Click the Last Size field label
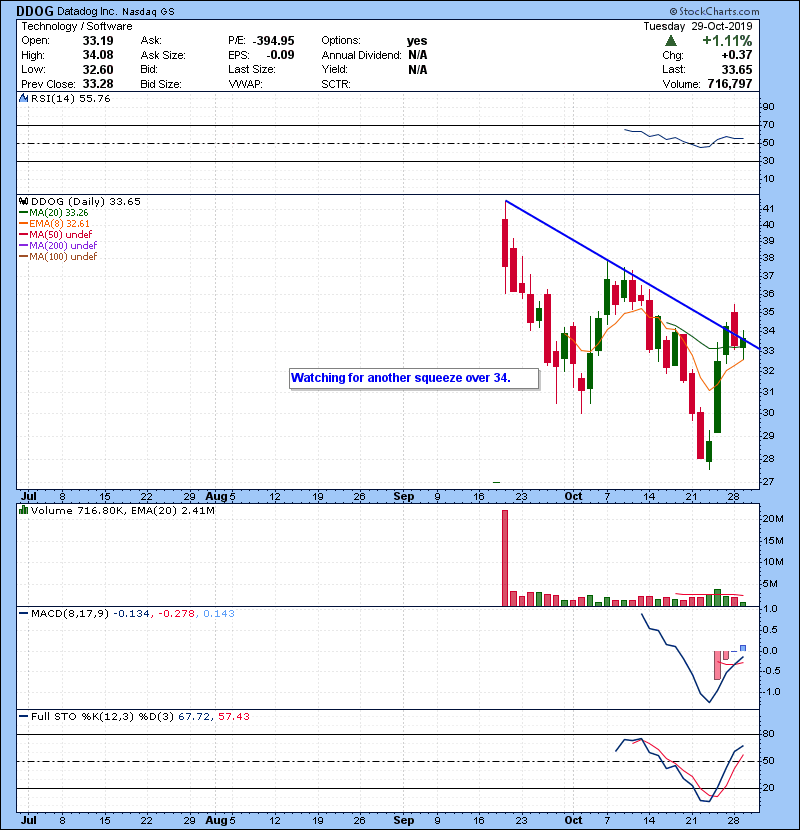Screen dimensions: 800x830 tap(251, 69)
